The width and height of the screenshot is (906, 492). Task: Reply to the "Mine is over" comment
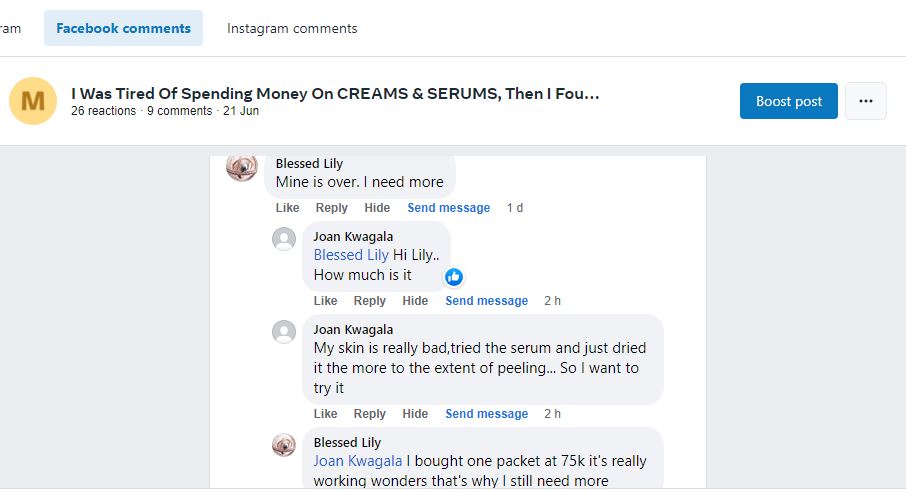point(331,208)
